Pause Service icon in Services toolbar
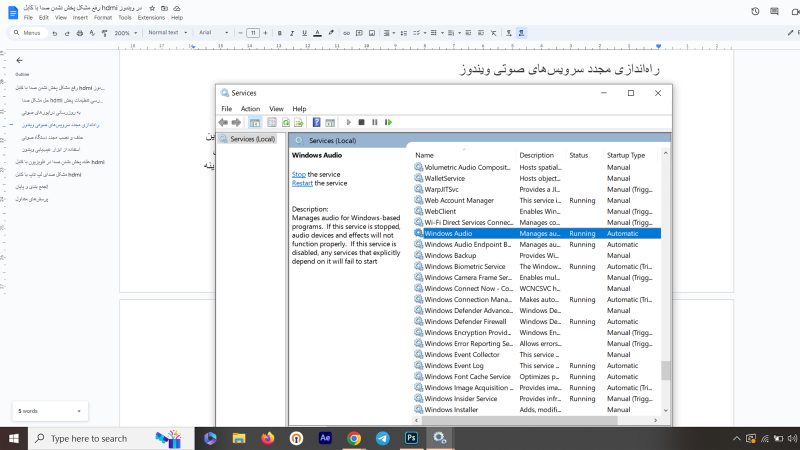 pos(374,122)
